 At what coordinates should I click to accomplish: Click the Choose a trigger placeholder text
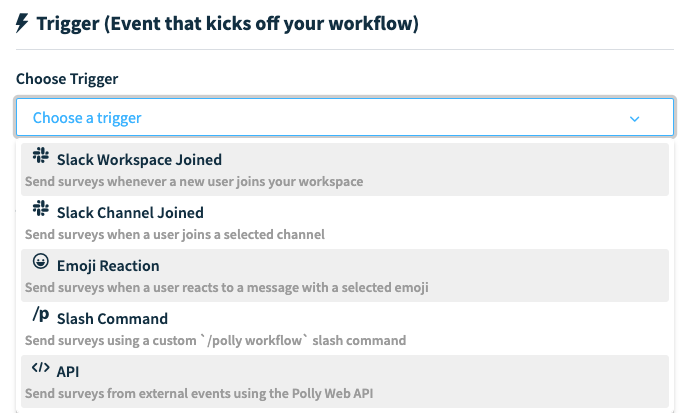pyautogui.click(x=87, y=118)
